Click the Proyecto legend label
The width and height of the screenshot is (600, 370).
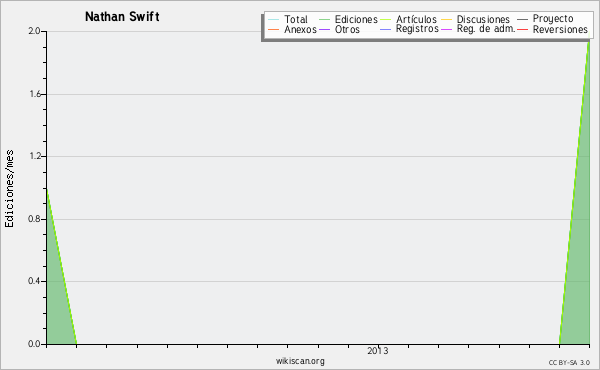pos(553,19)
